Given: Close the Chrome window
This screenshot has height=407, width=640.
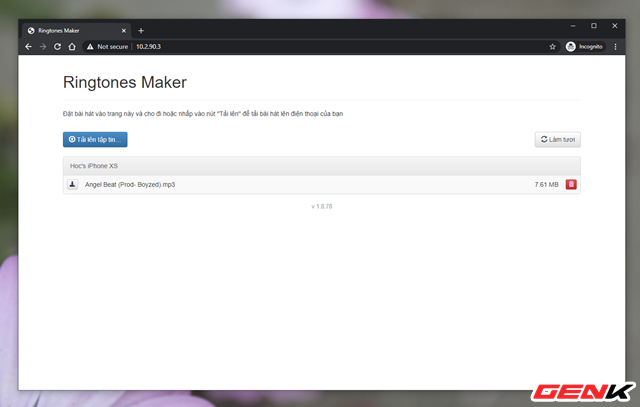Looking at the screenshot, I should (x=615, y=26).
